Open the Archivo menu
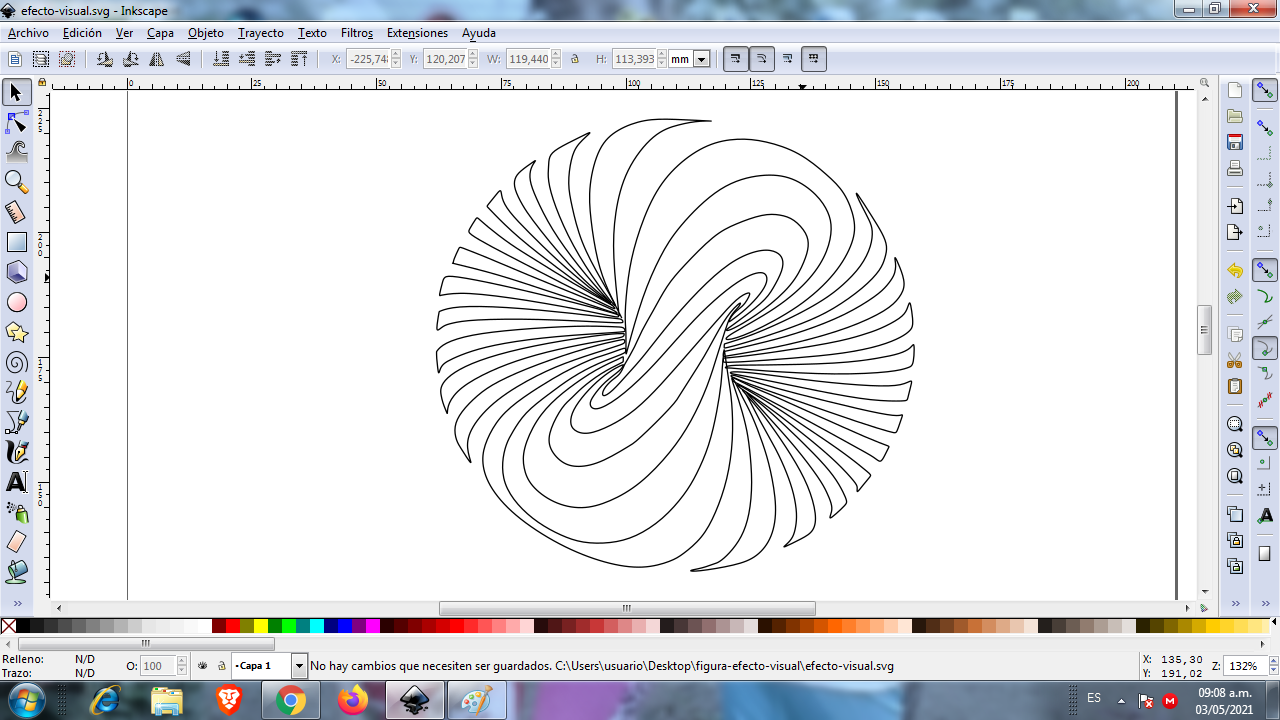Screen dimensions: 1280x720 (x=28, y=33)
